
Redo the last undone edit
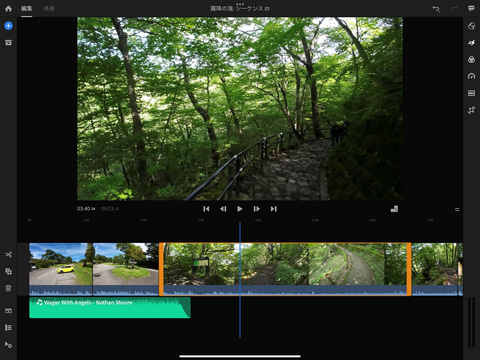(454, 9)
